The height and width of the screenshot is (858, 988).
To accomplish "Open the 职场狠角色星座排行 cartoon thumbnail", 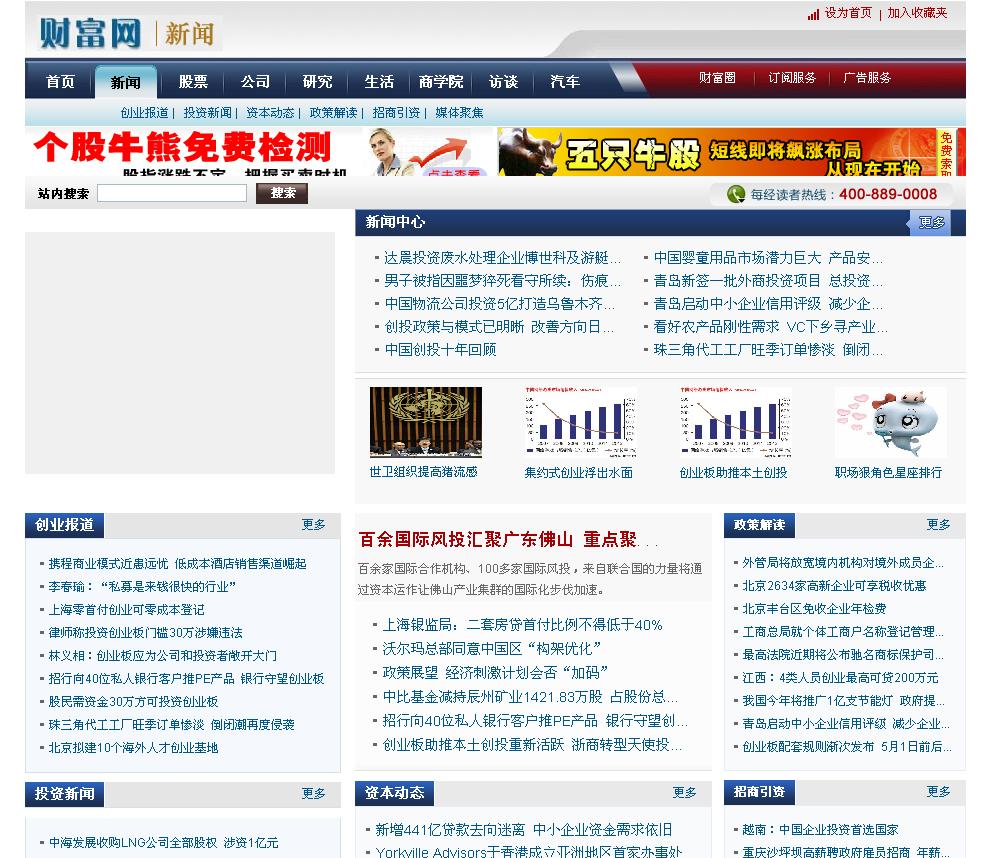I will coord(890,422).
